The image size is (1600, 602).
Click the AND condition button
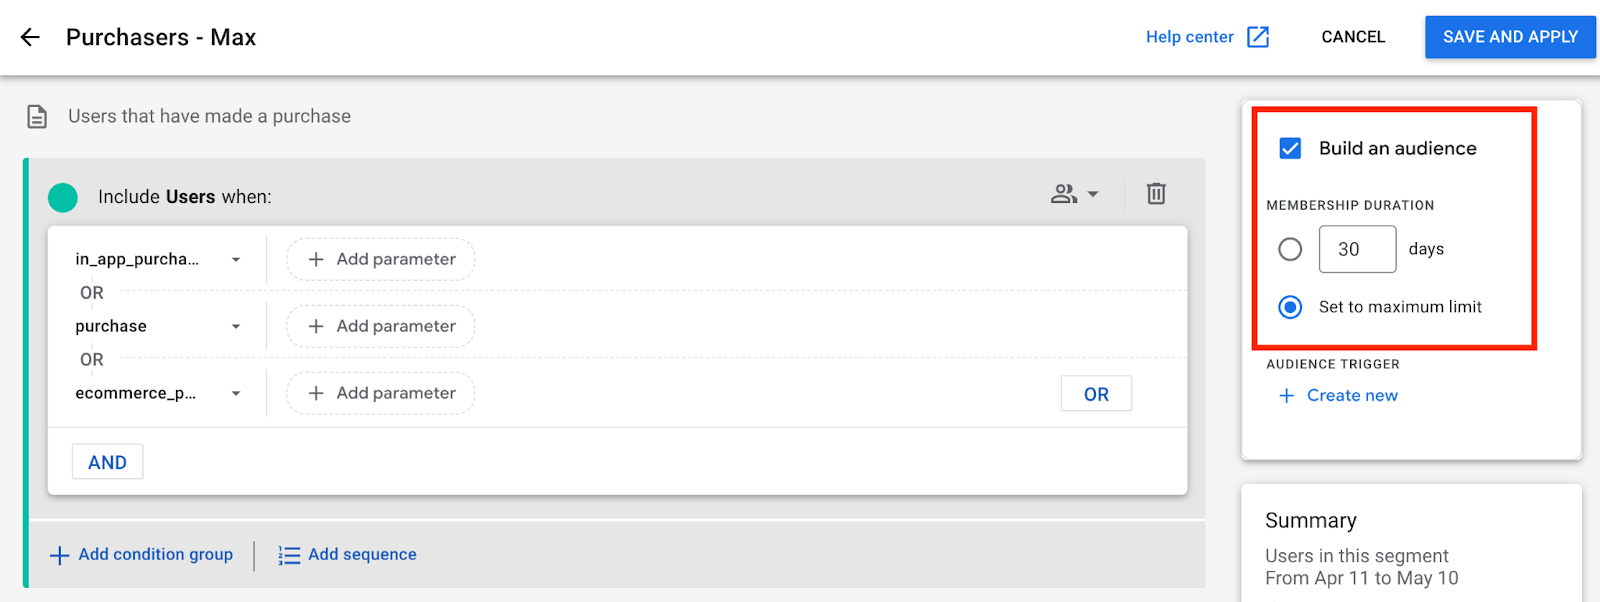(108, 462)
